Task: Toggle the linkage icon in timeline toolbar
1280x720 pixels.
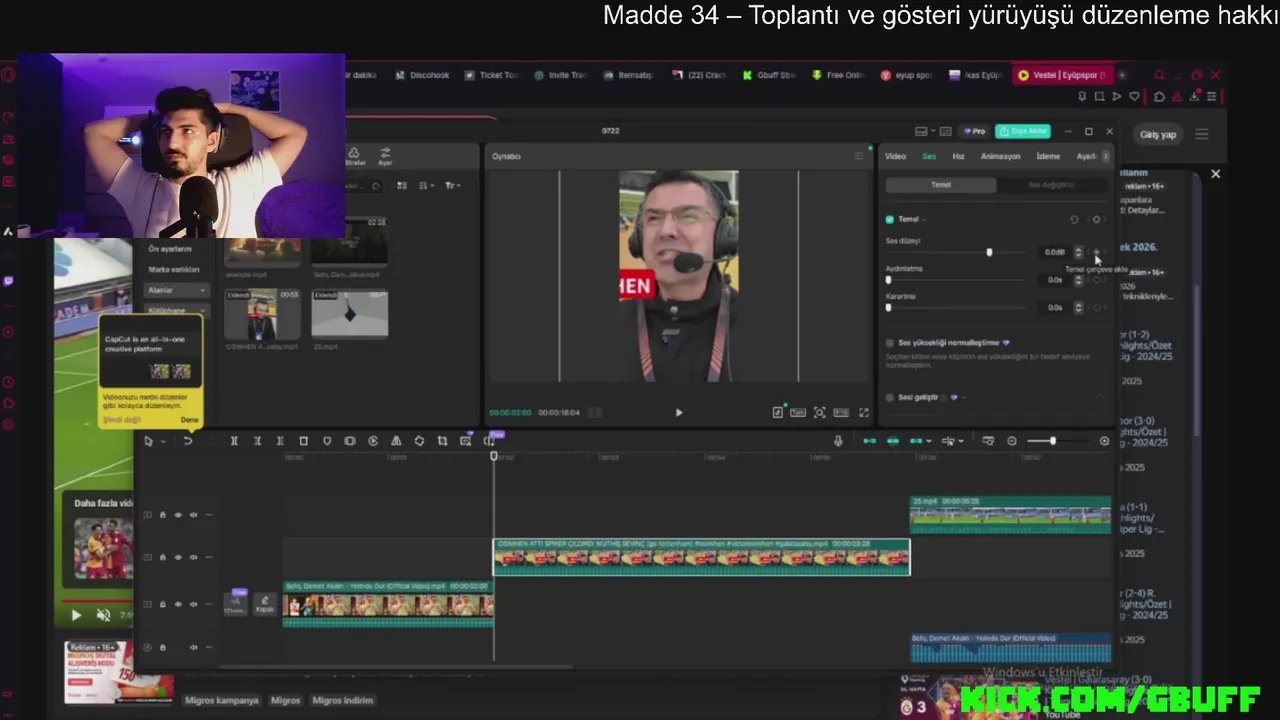Action: pos(916,441)
